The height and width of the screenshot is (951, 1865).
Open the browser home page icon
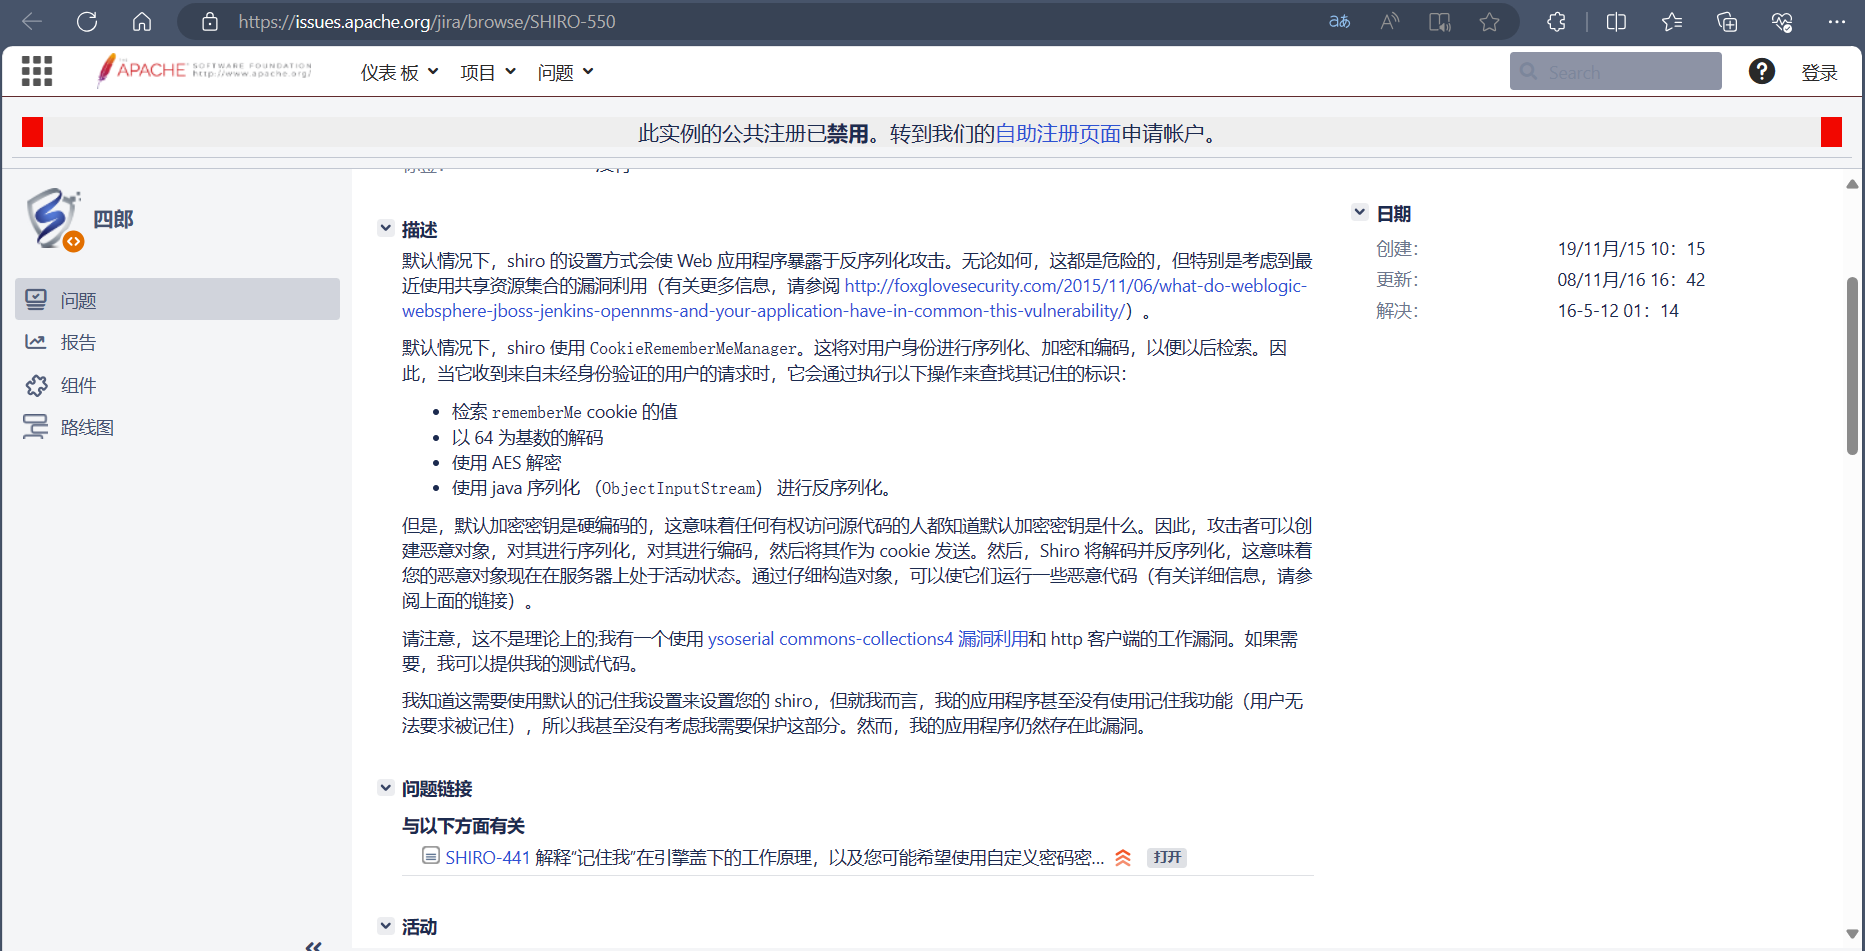tap(142, 22)
